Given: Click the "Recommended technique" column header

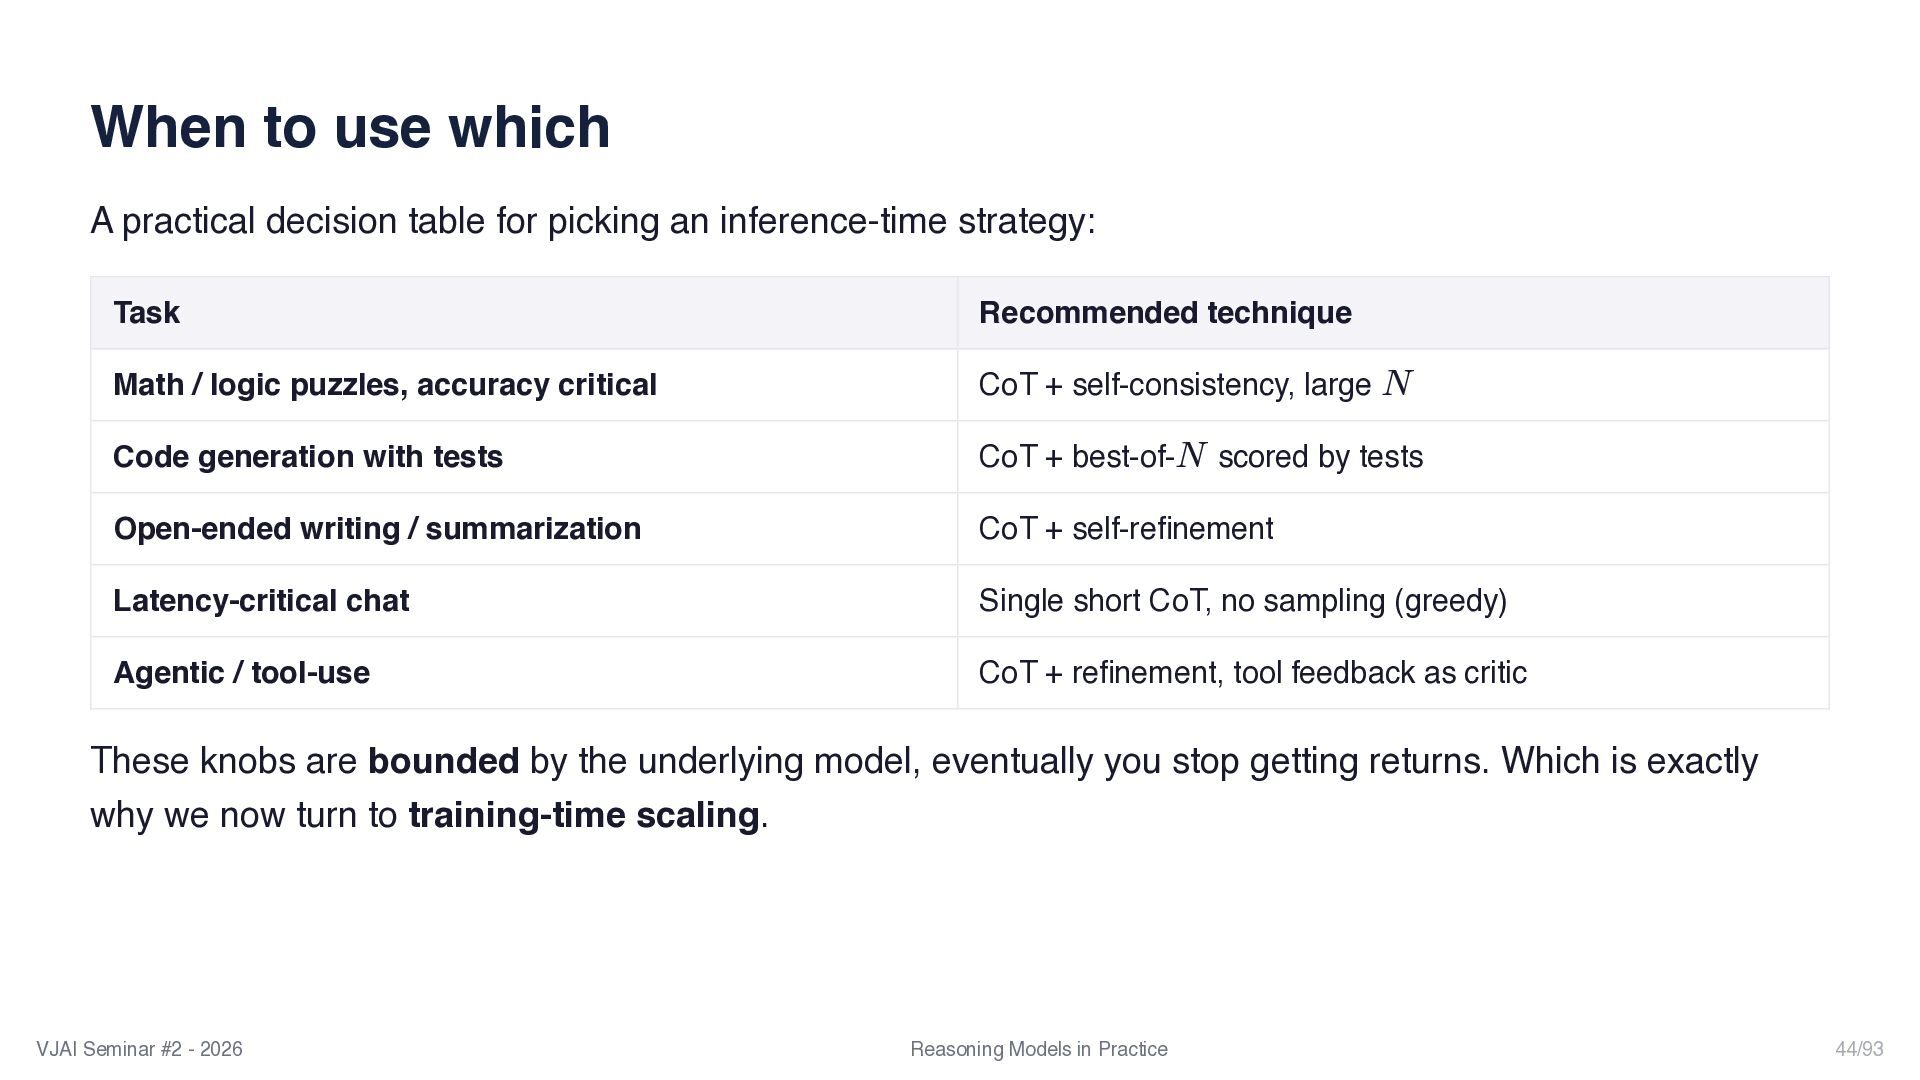Looking at the screenshot, I should 1164,313.
